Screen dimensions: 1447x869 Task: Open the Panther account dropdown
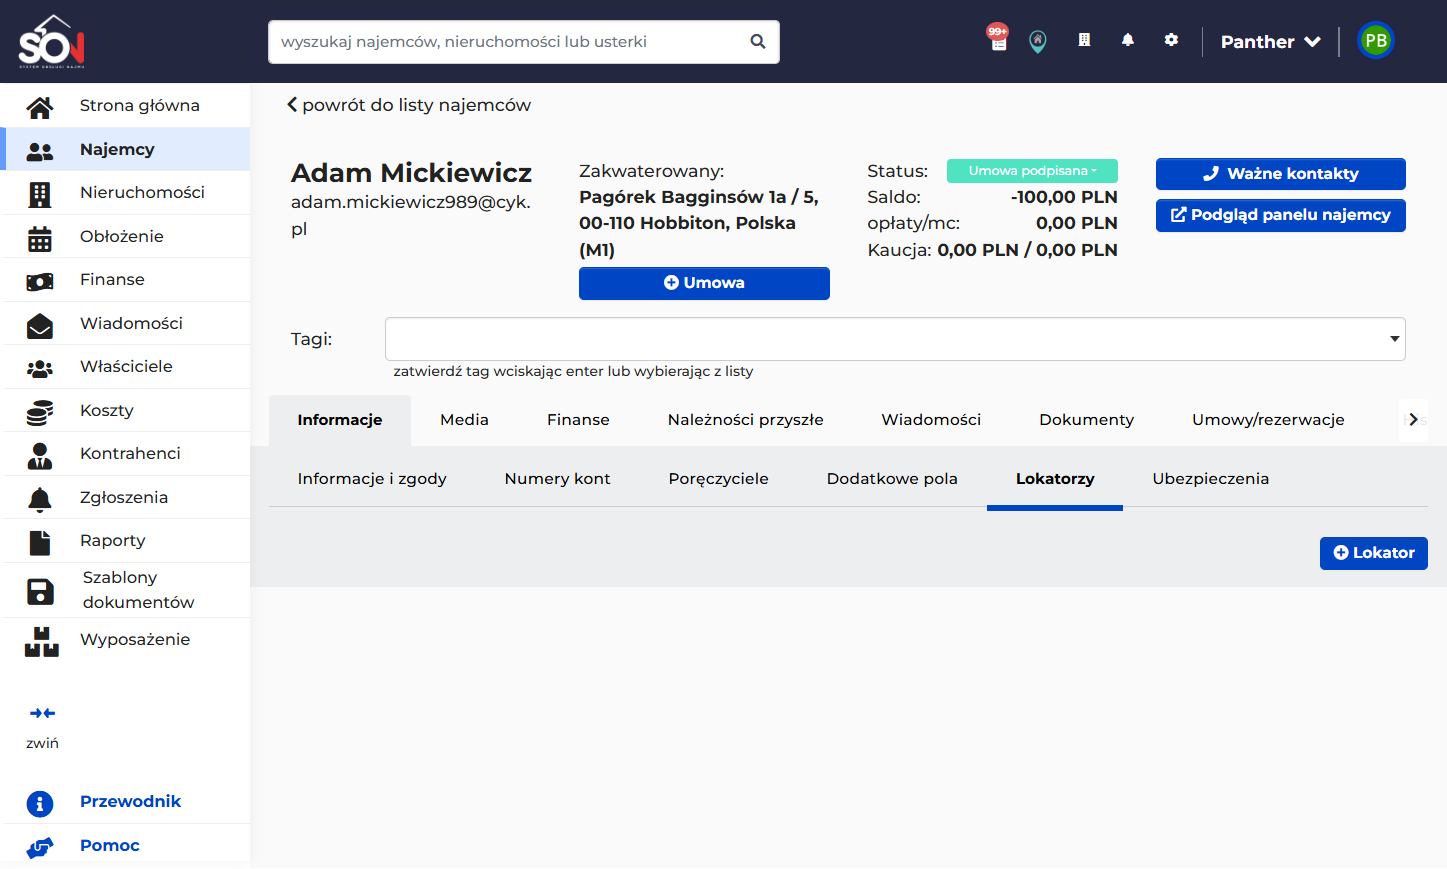click(x=1271, y=42)
